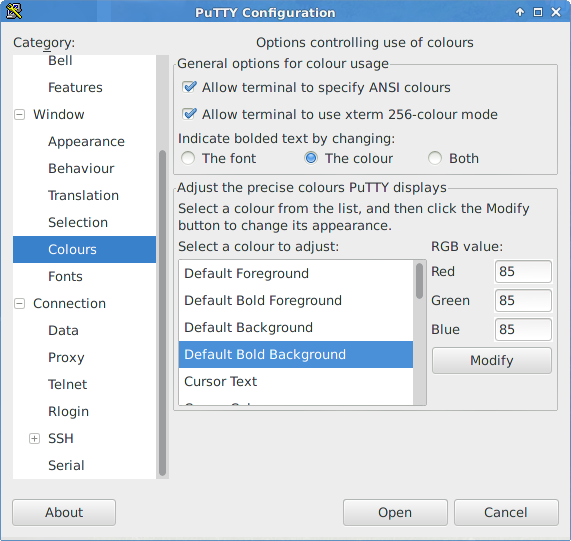Collapse the Window tree category

pyautogui.click(x=19, y=115)
